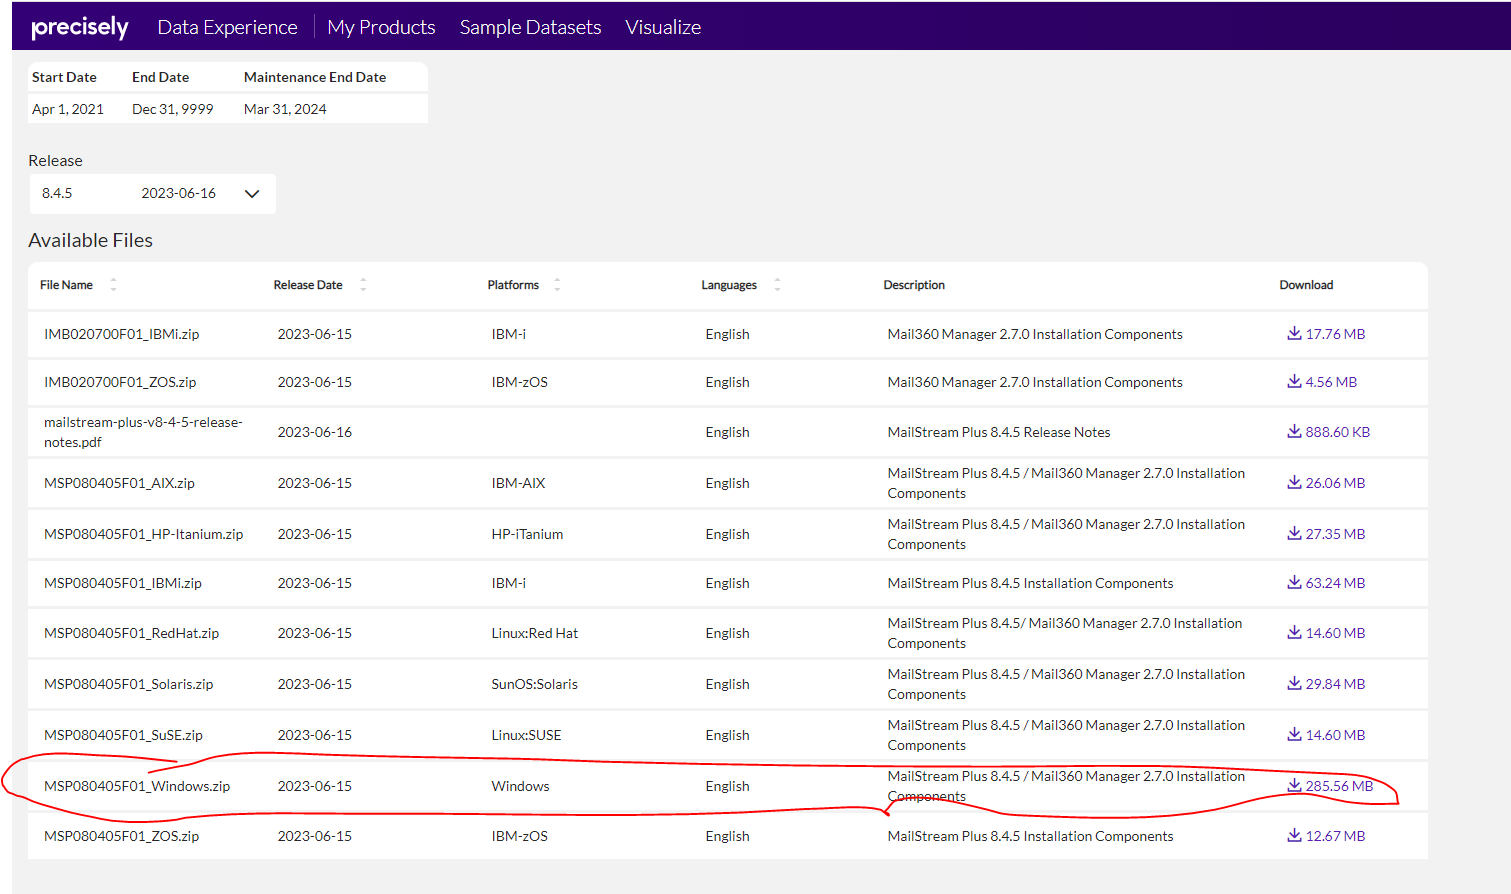Viewport: 1511px width, 894px height.
Task: Click the Dec 31, 9999 end date
Action: click(173, 109)
